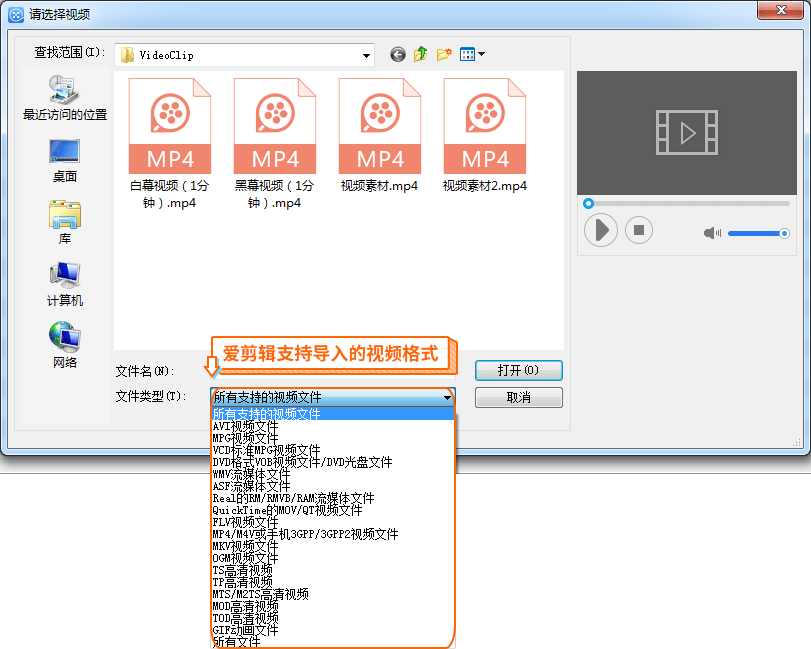The image size is (811, 649).
Task: Play the video preview
Action: point(601,230)
